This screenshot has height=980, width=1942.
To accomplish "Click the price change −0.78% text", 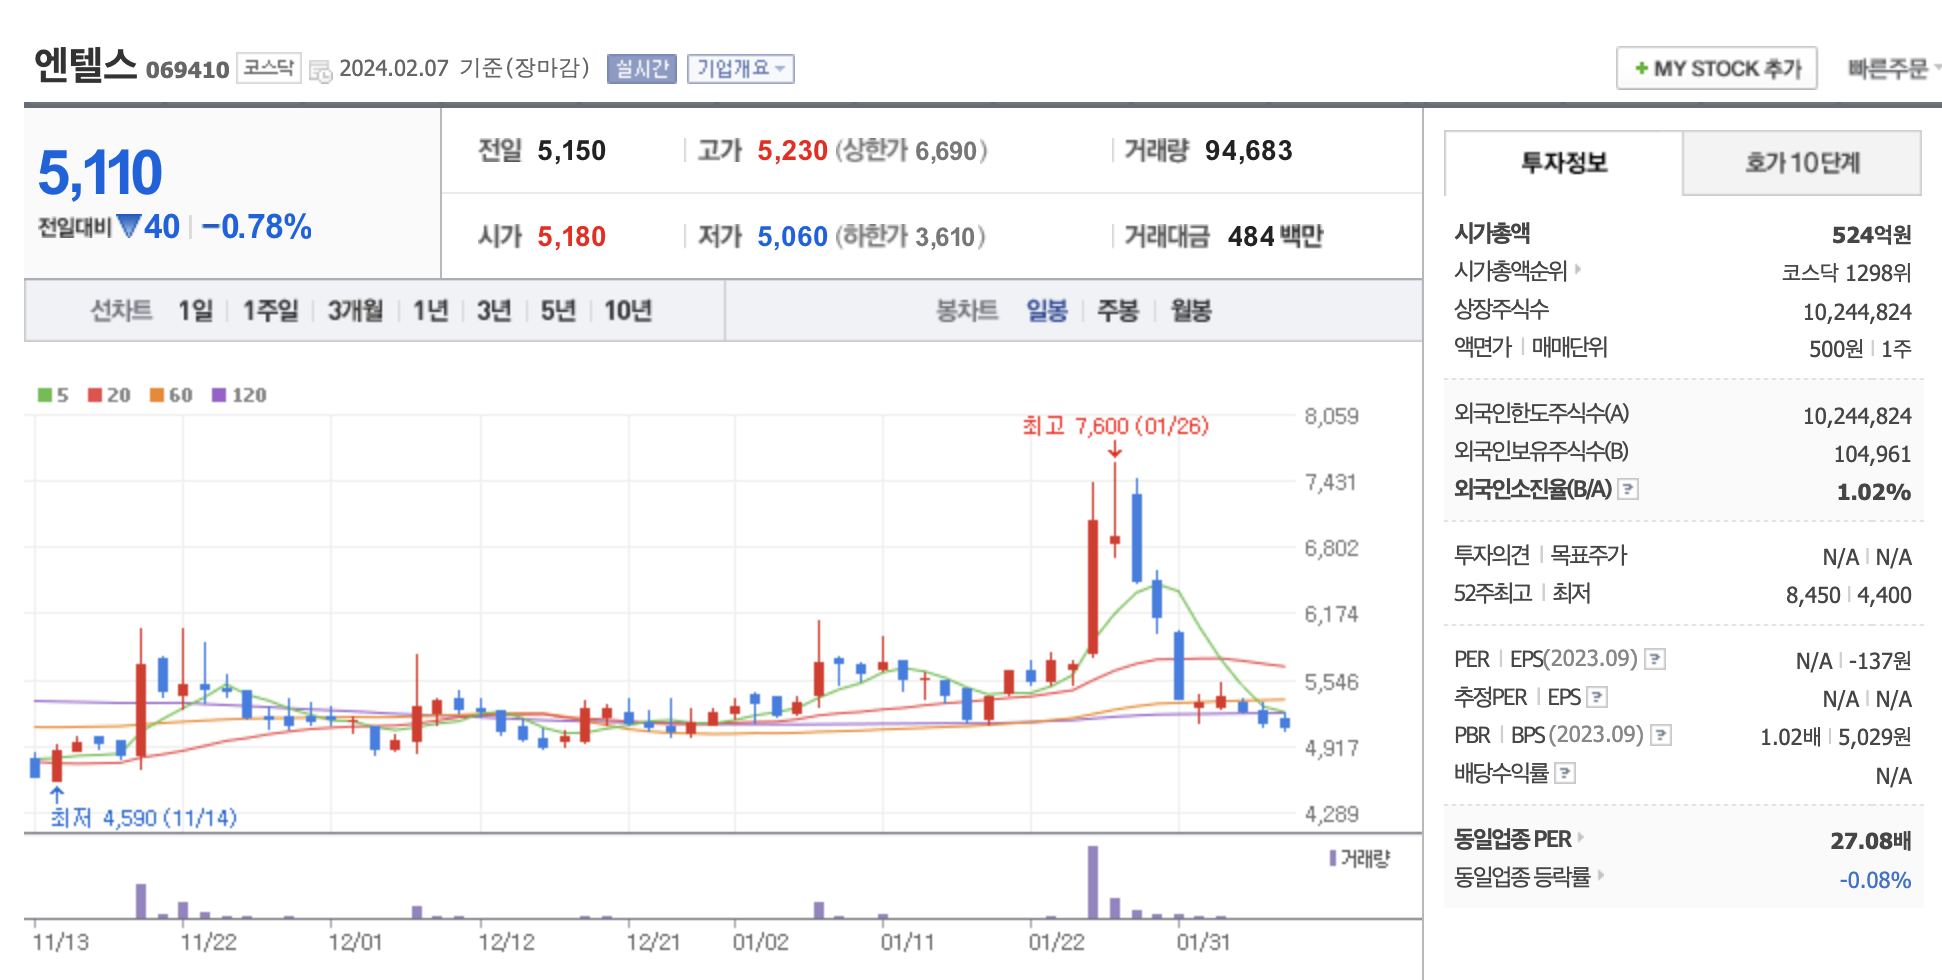I will 257,227.
